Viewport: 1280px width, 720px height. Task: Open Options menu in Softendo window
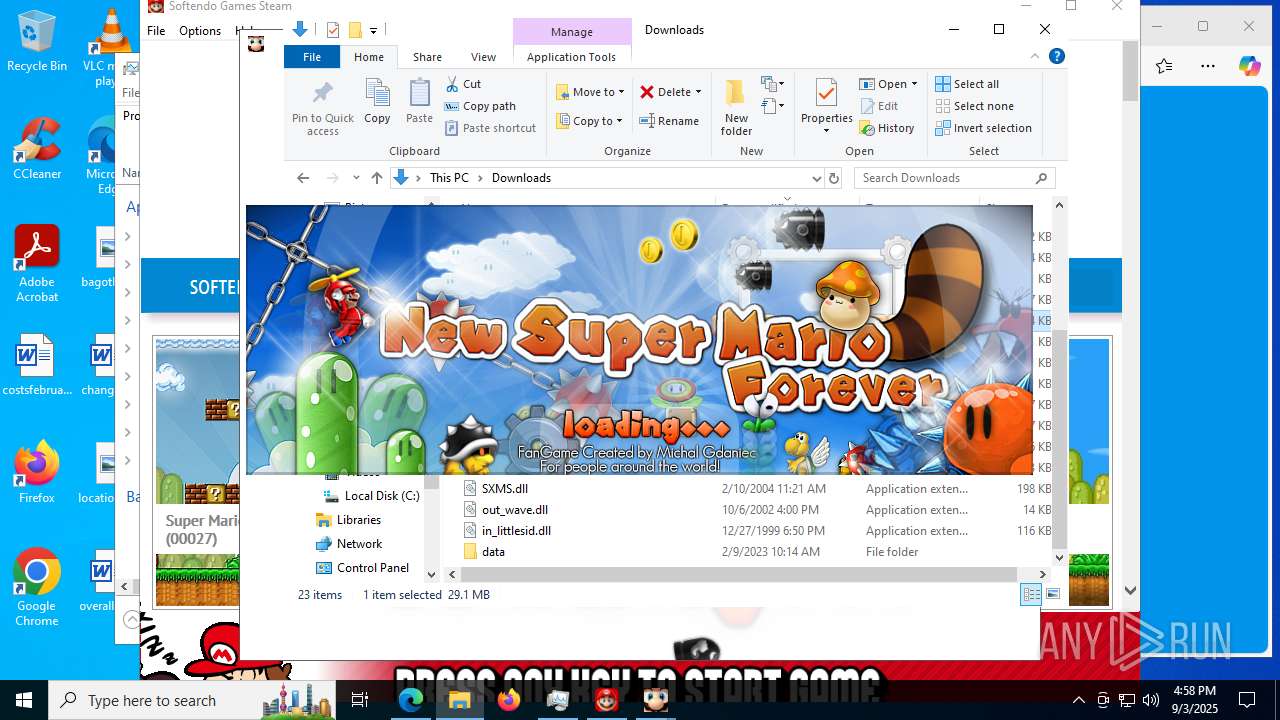coord(200,31)
